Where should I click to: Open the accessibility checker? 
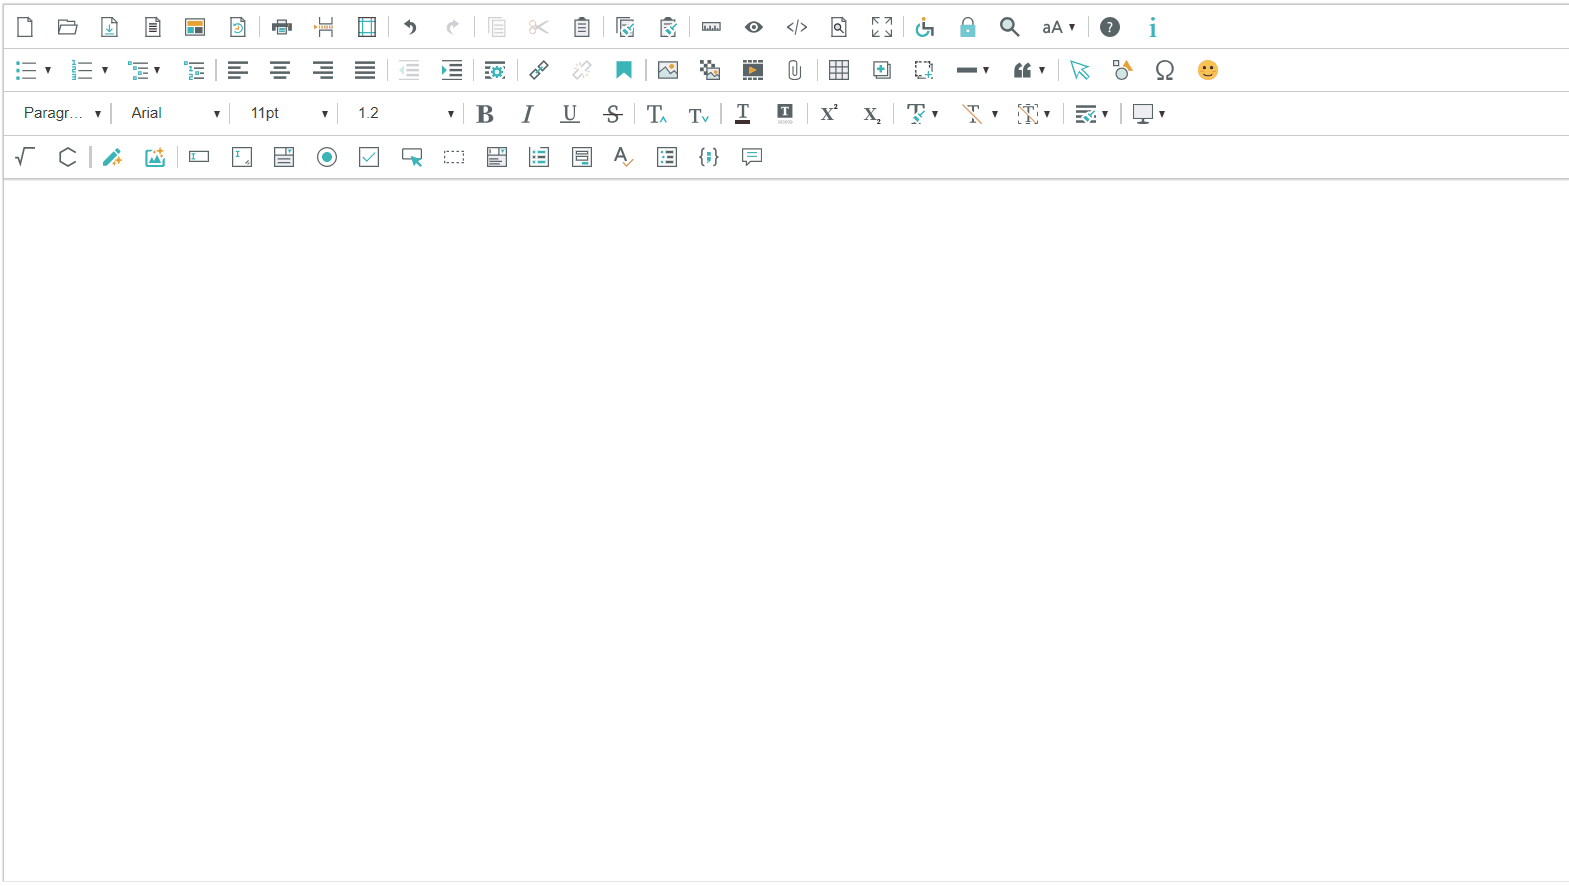[925, 27]
